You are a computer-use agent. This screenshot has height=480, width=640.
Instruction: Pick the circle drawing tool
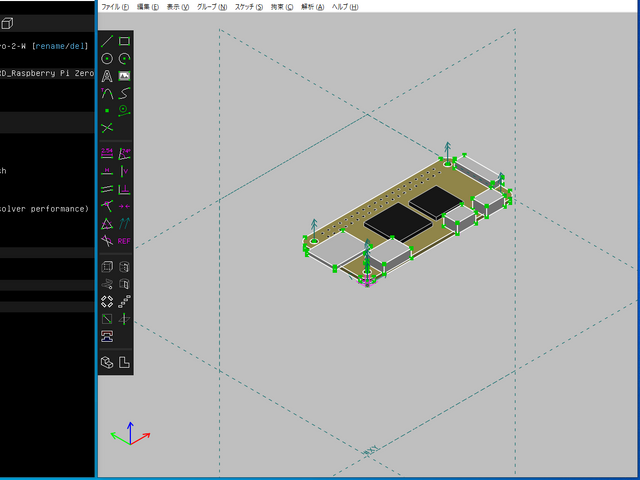(x=107, y=59)
